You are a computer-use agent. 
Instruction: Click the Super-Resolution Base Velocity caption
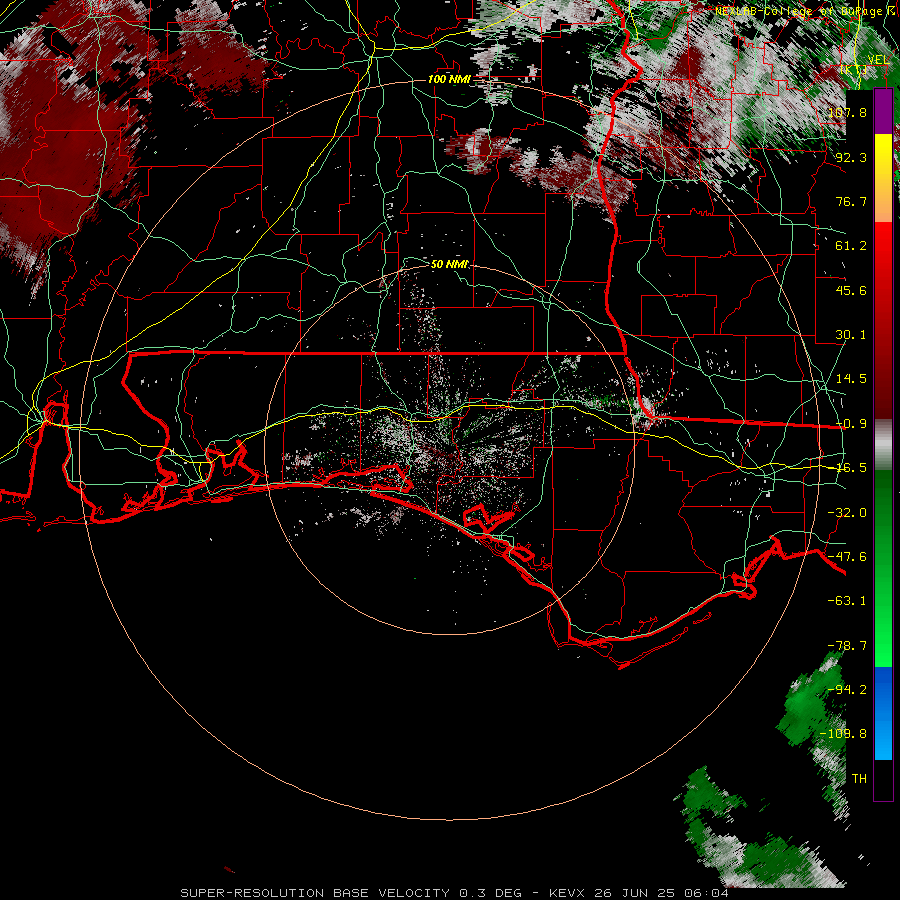455,893
